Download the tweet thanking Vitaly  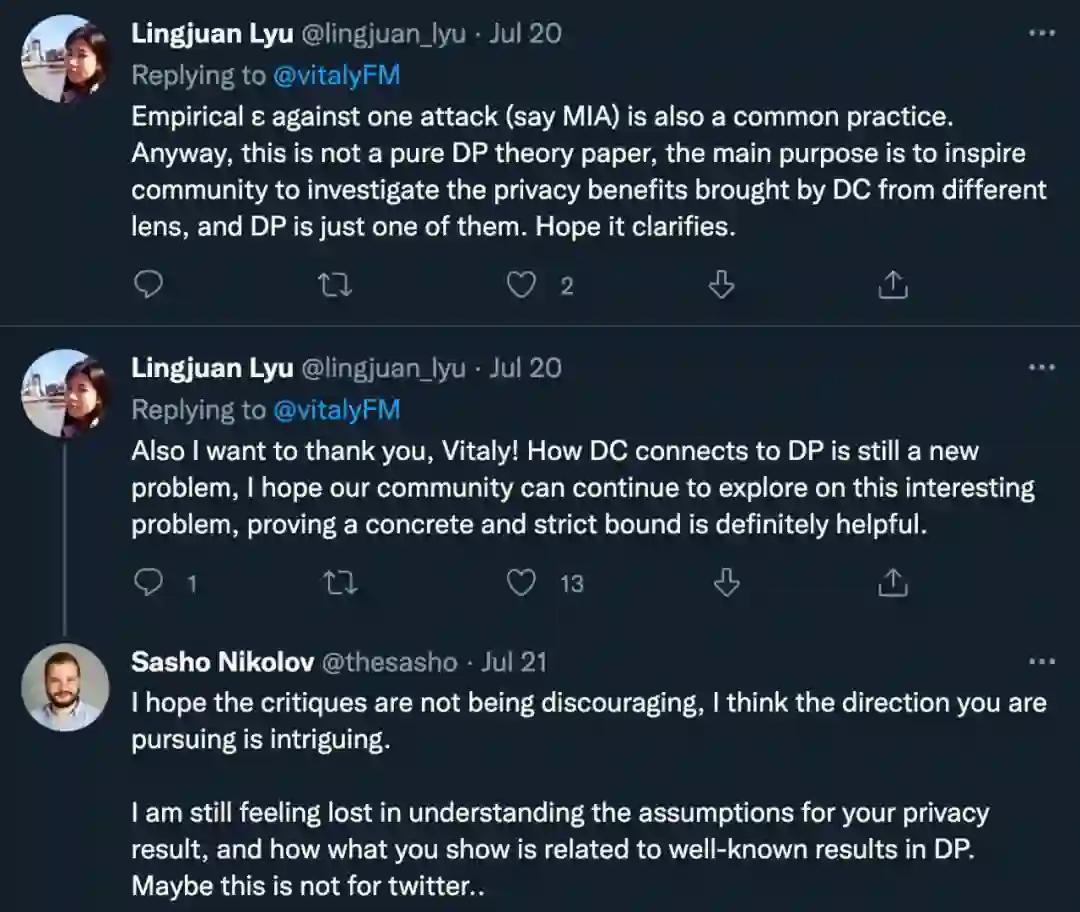click(x=727, y=583)
